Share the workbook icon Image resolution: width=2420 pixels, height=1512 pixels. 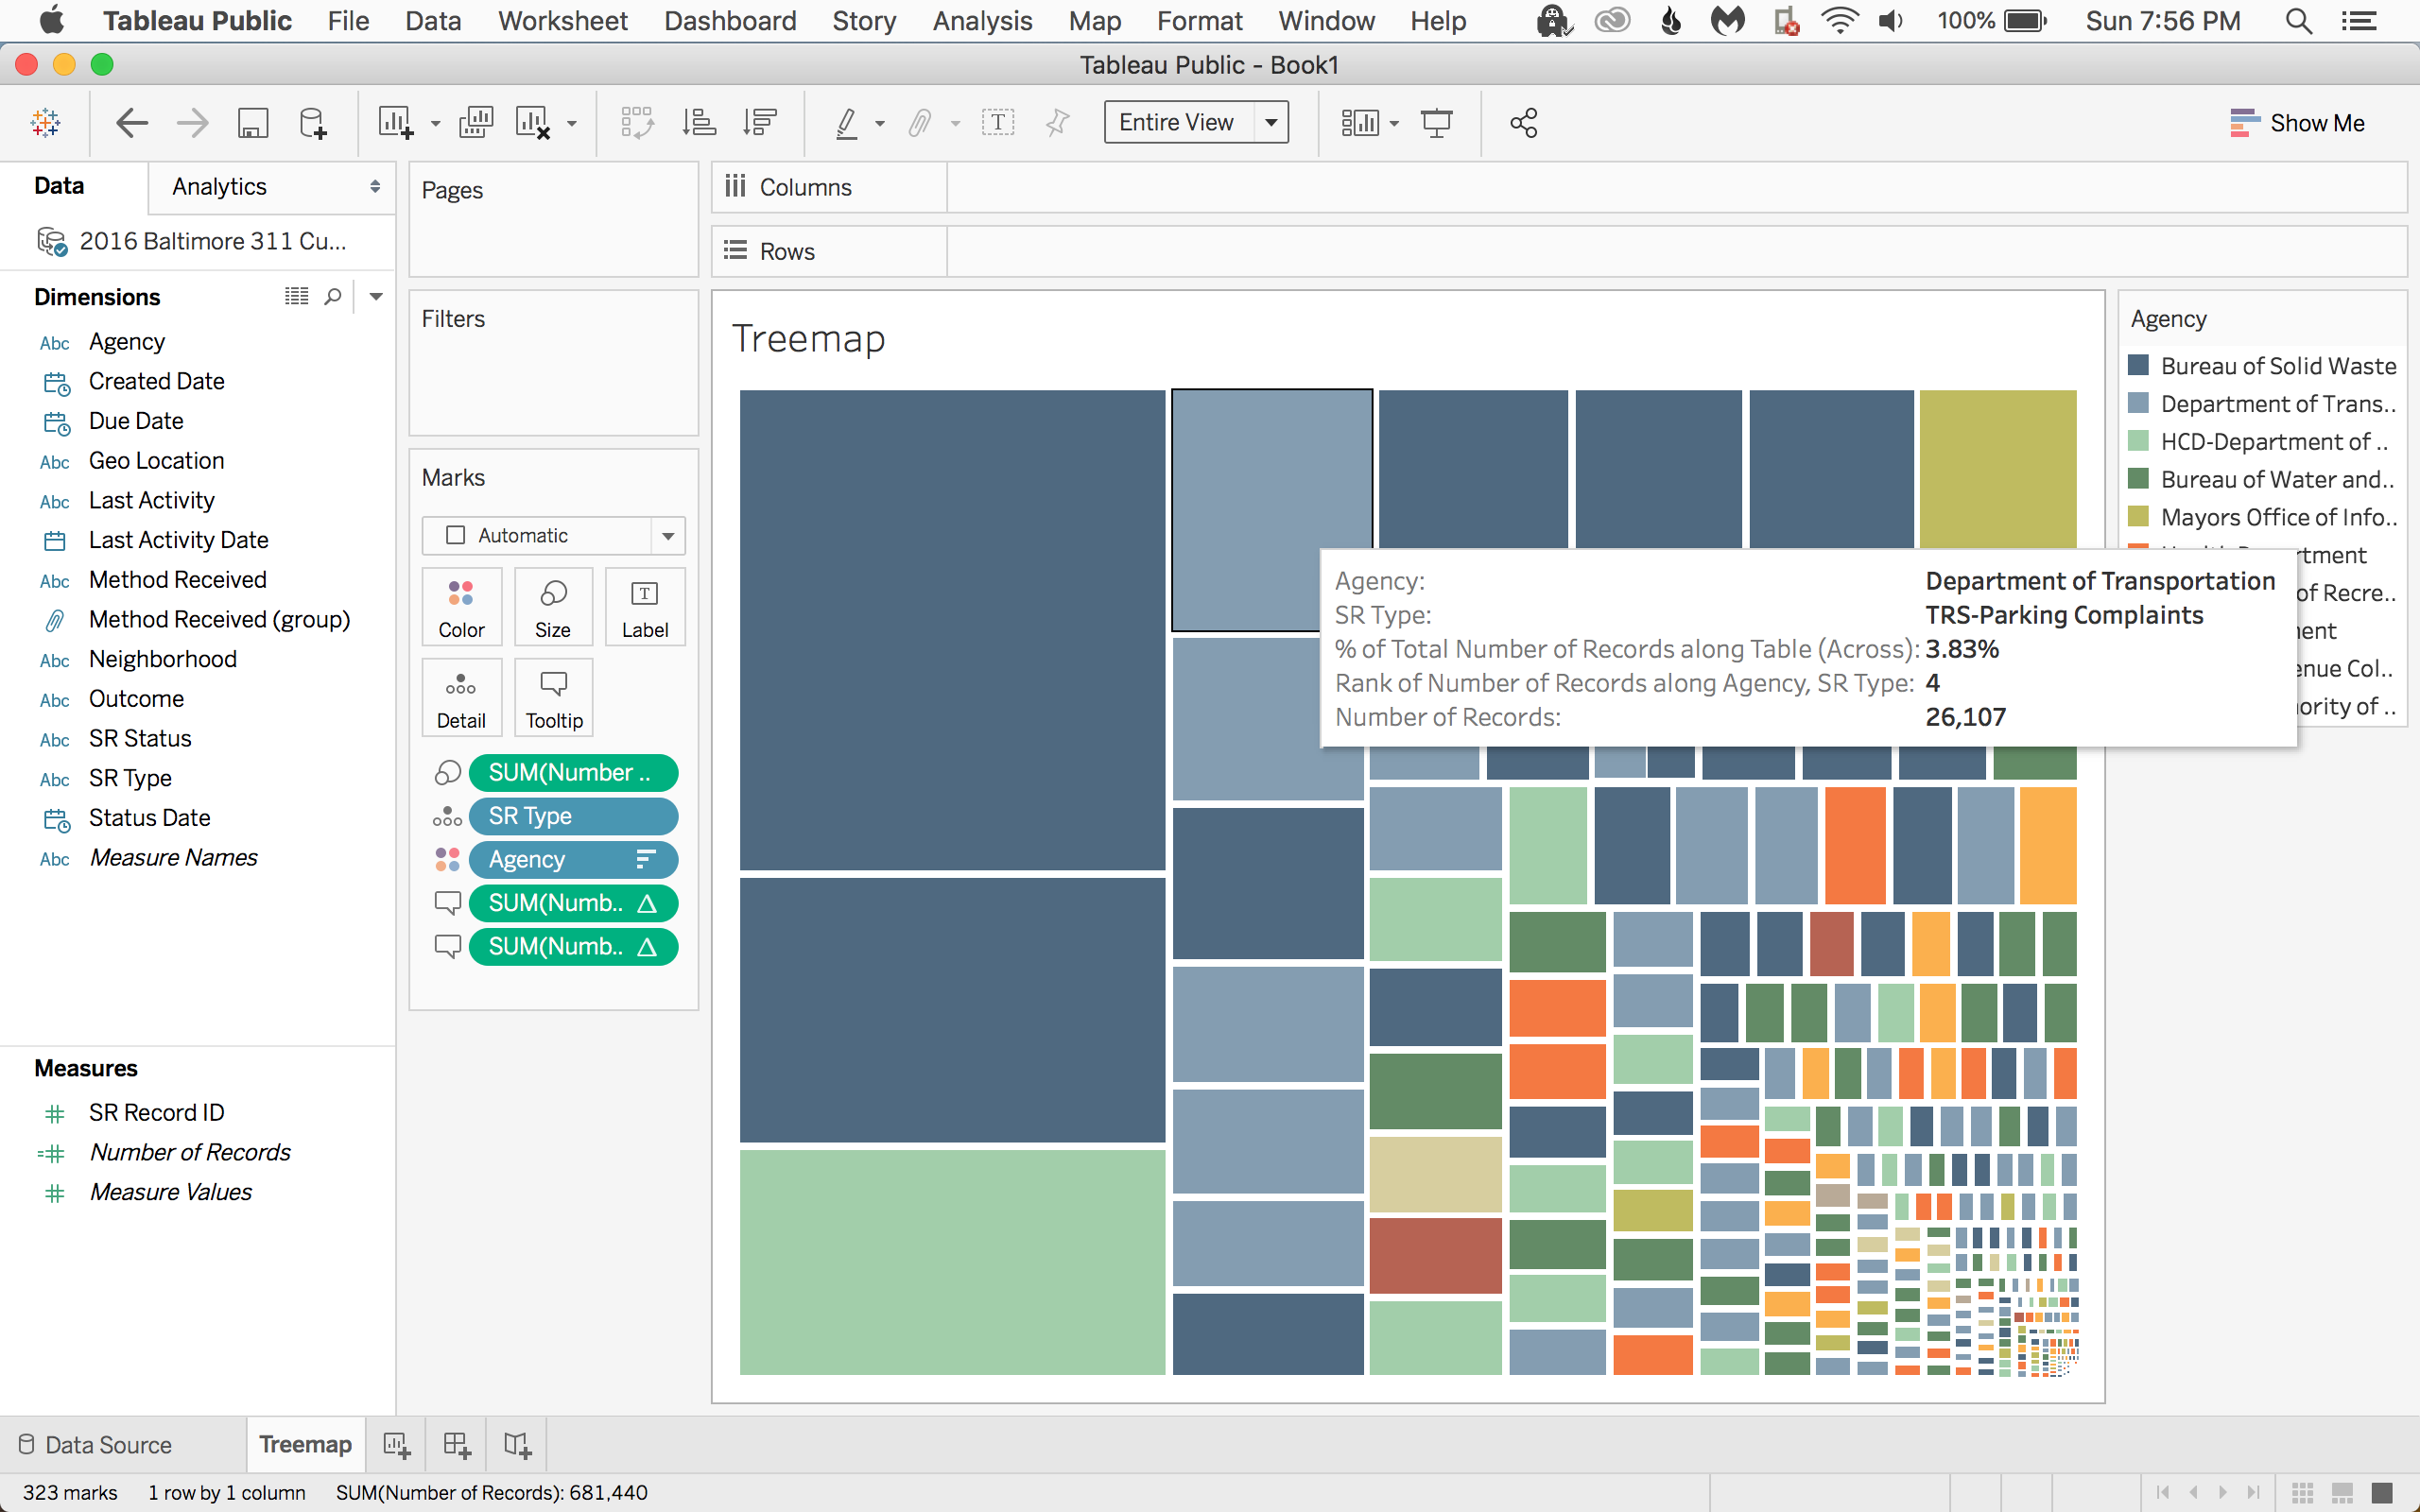click(1524, 123)
